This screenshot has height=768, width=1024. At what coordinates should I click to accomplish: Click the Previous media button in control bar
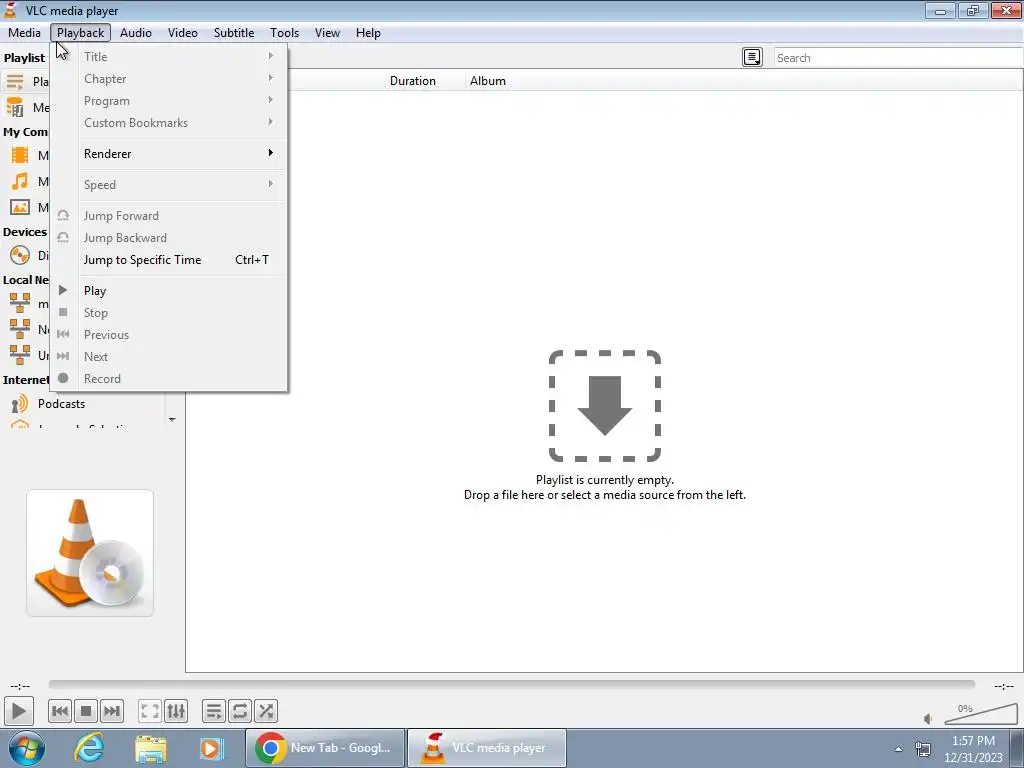click(x=60, y=711)
